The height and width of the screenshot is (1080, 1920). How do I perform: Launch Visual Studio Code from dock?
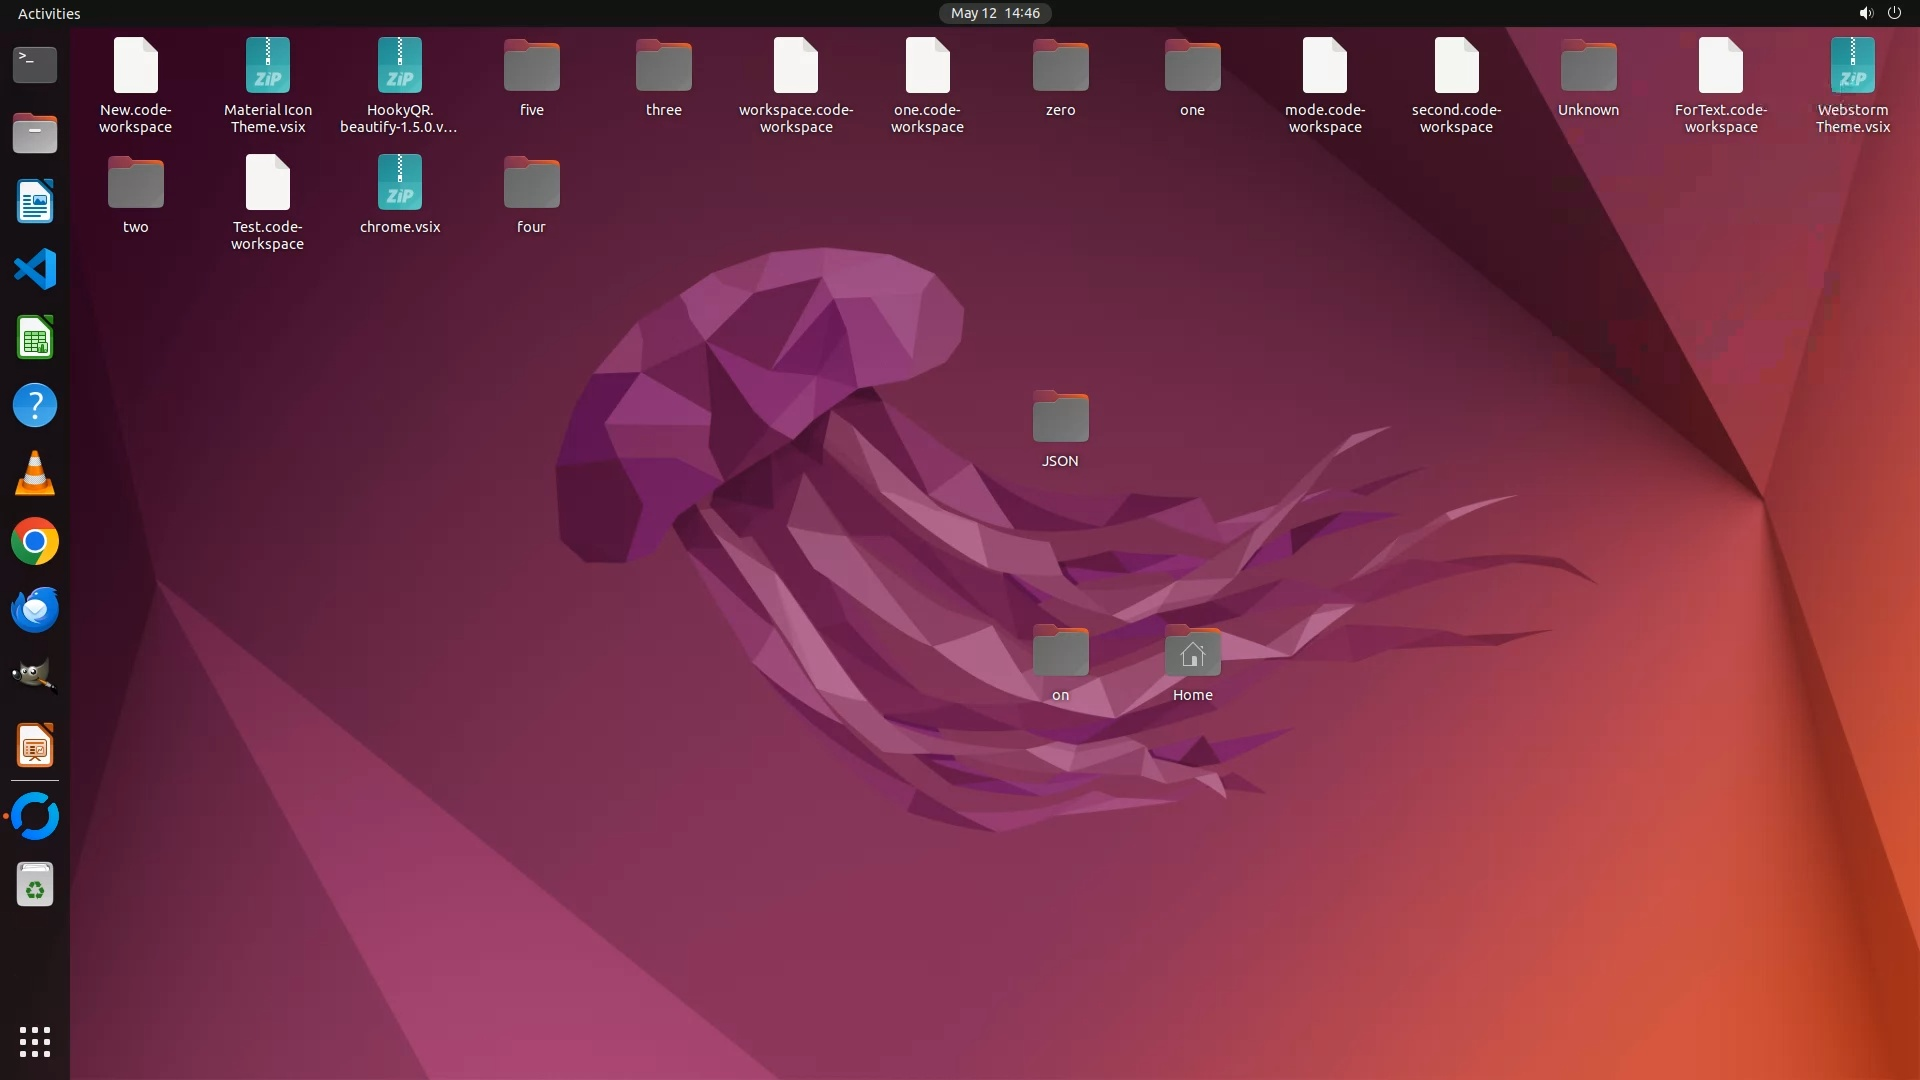[x=35, y=269]
